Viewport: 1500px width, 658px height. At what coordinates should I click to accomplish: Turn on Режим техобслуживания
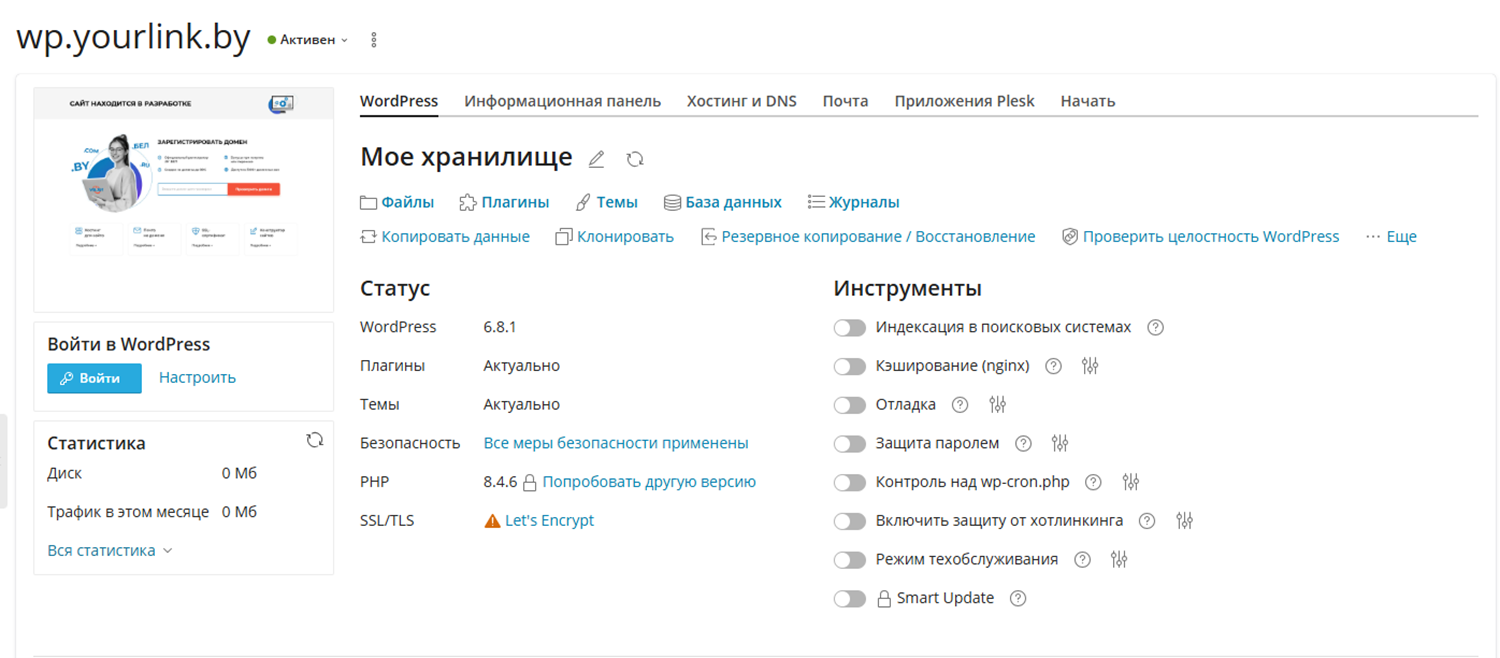(x=850, y=560)
